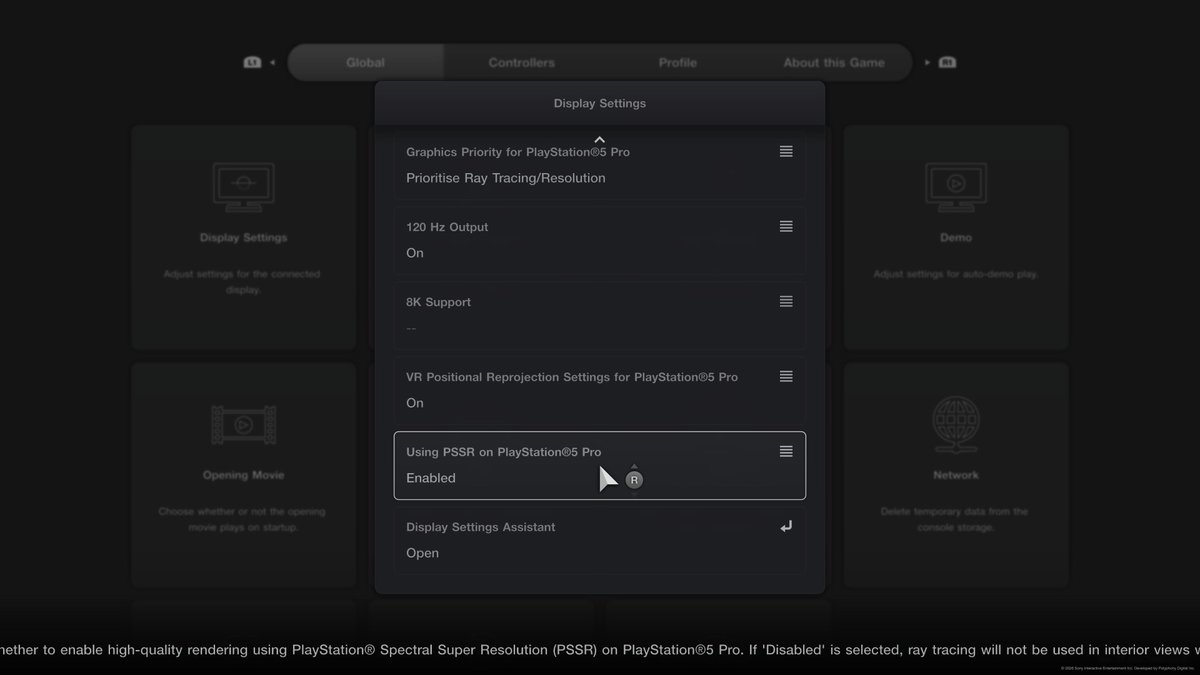Open list icon for VR Positional Reprojection
Viewport: 1200px width, 675px height.
point(786,377)
